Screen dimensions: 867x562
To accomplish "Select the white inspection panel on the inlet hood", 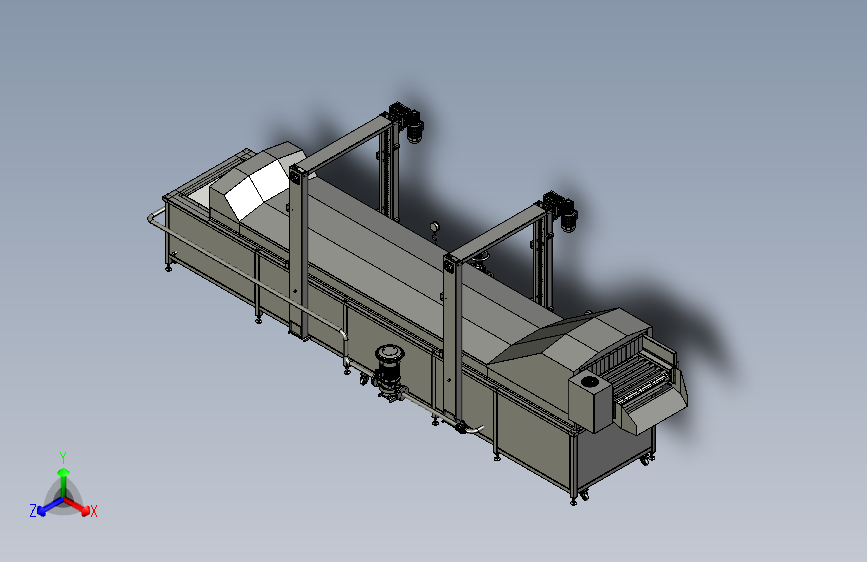I will point(258,191).
